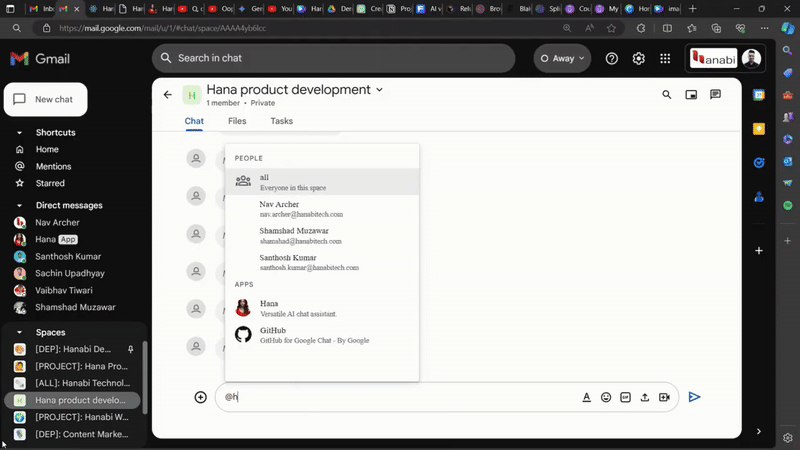Open Starred shortcut
Screen dimensions: 800x450
[x=50, y=183]
